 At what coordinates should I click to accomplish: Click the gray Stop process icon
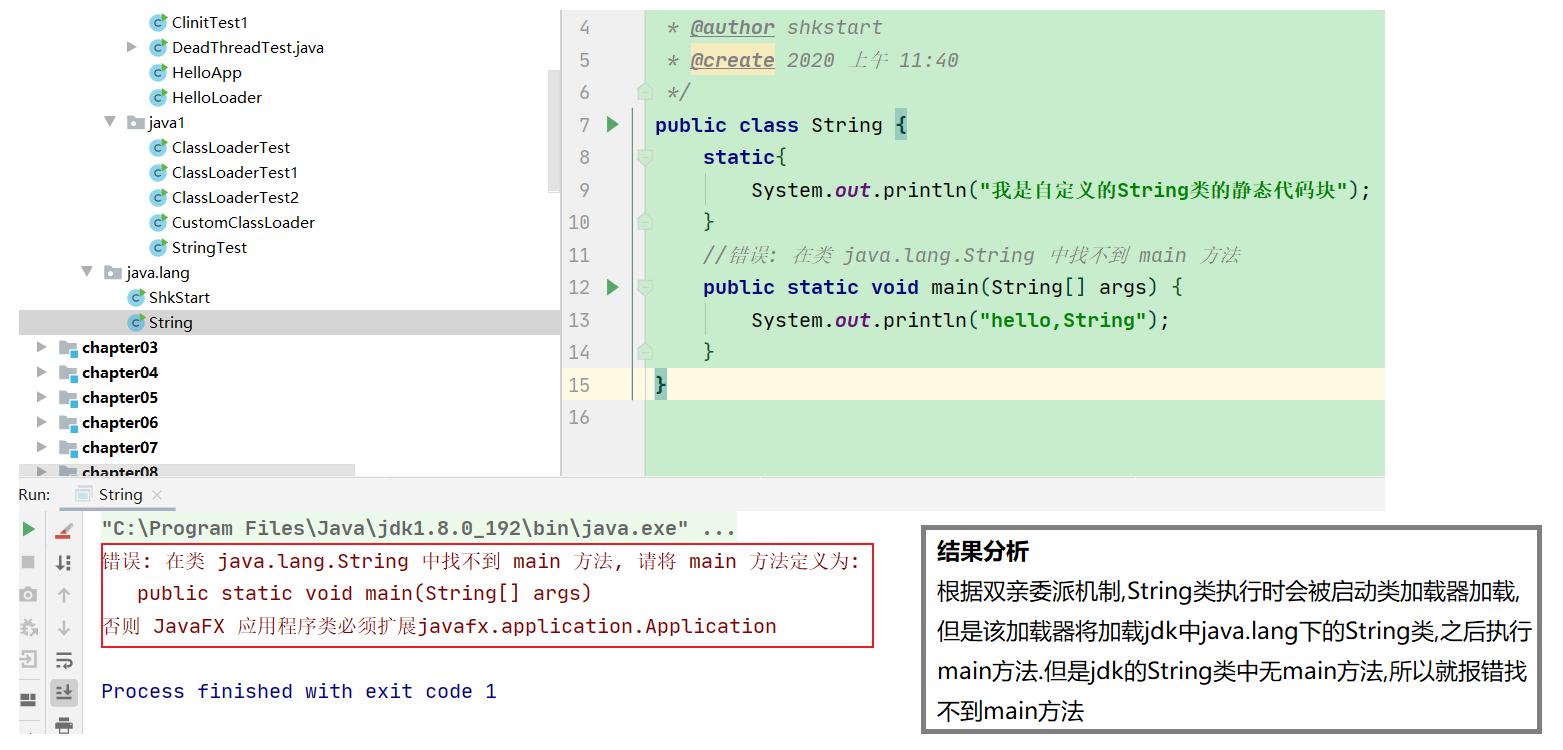coord(29,562)
